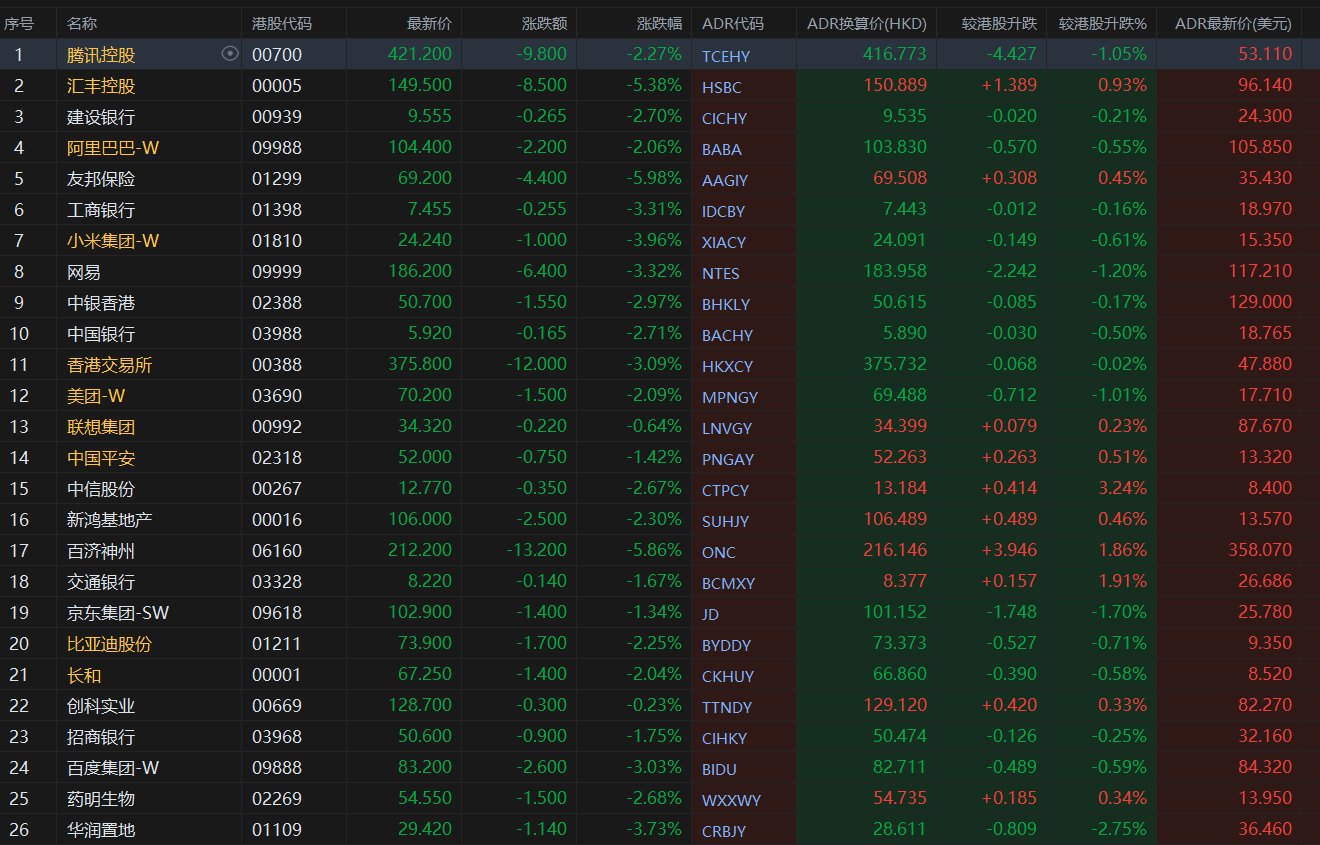This screenshot has height=845, width=1320.
Task: Select 招商银行 stock name
Action: tap(101, 737)
